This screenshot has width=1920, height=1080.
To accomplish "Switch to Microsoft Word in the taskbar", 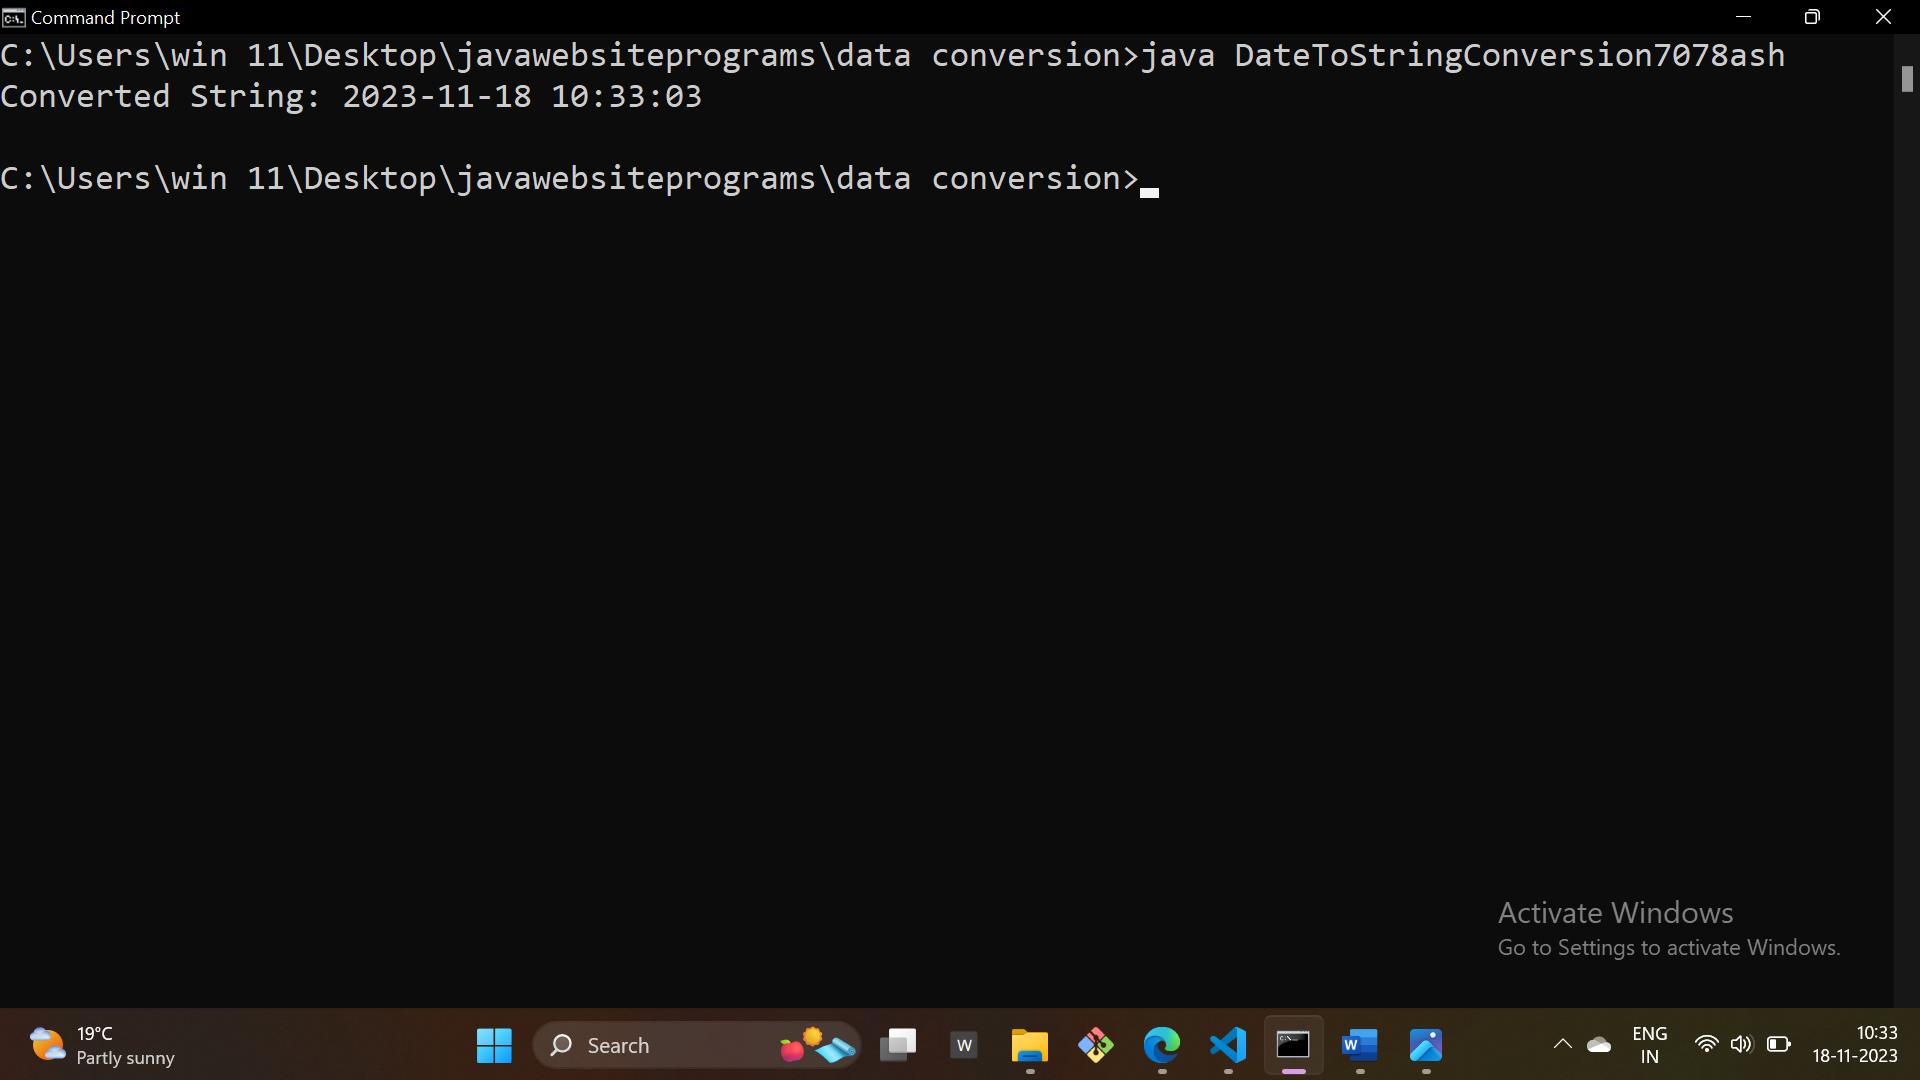I will 1359,1045.
